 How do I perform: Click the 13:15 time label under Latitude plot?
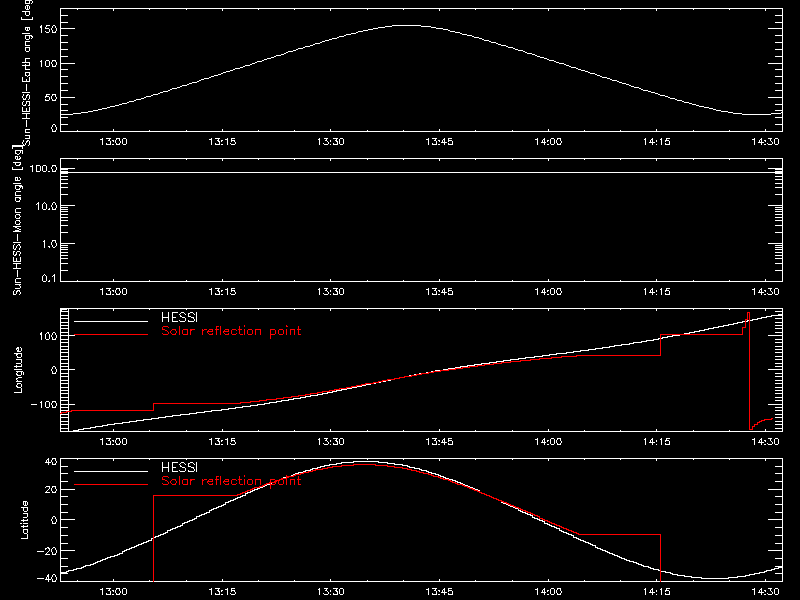pyautogui.click(x=222, y=592)
